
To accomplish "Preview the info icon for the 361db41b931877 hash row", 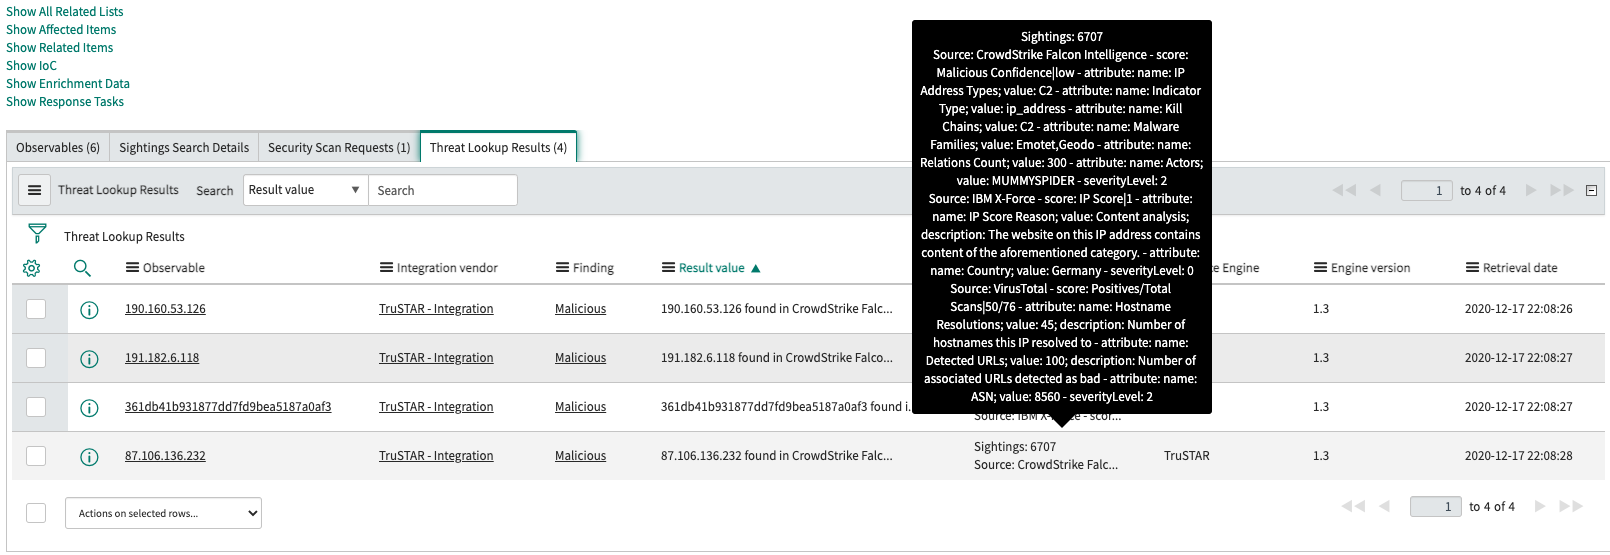I will tap(89, 408).
